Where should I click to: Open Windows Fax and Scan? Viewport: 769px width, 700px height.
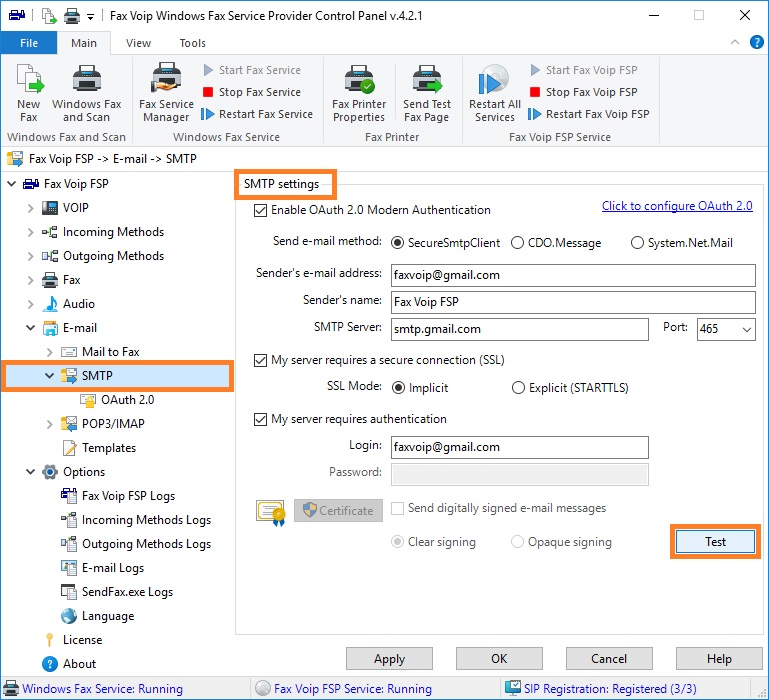point(86,93)
